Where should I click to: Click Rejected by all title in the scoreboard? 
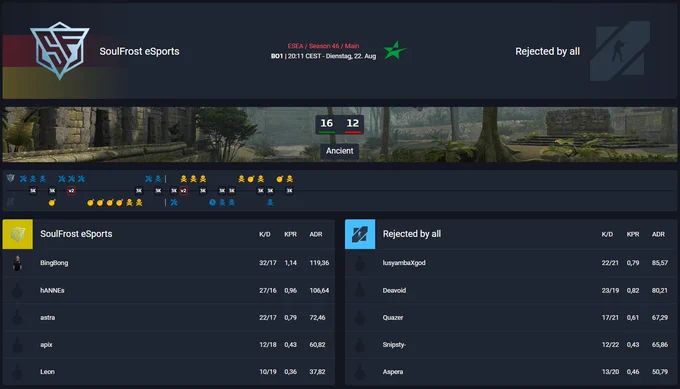coord(412,234)
